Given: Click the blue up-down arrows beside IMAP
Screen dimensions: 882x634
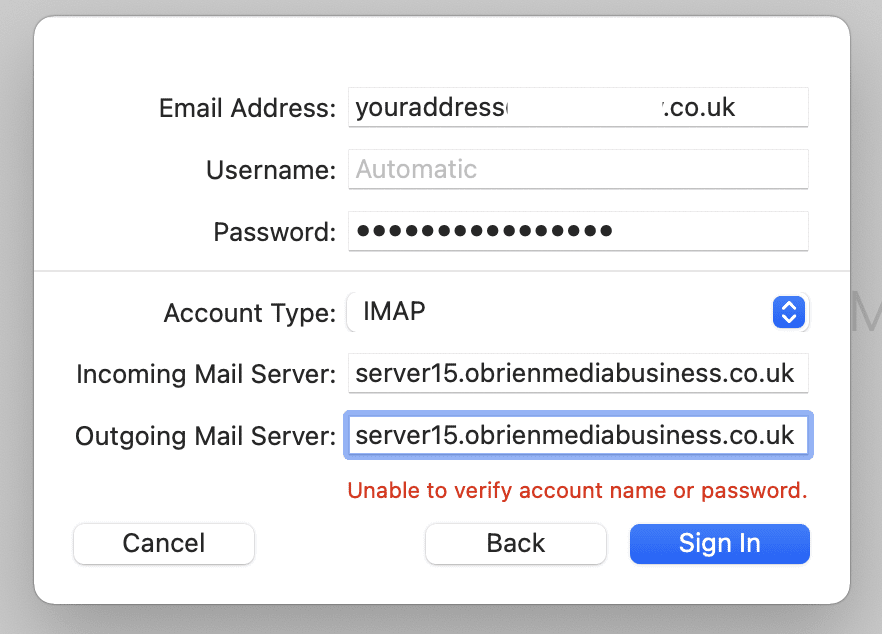Looking at the screenshot, I should (x=789, y=312).
